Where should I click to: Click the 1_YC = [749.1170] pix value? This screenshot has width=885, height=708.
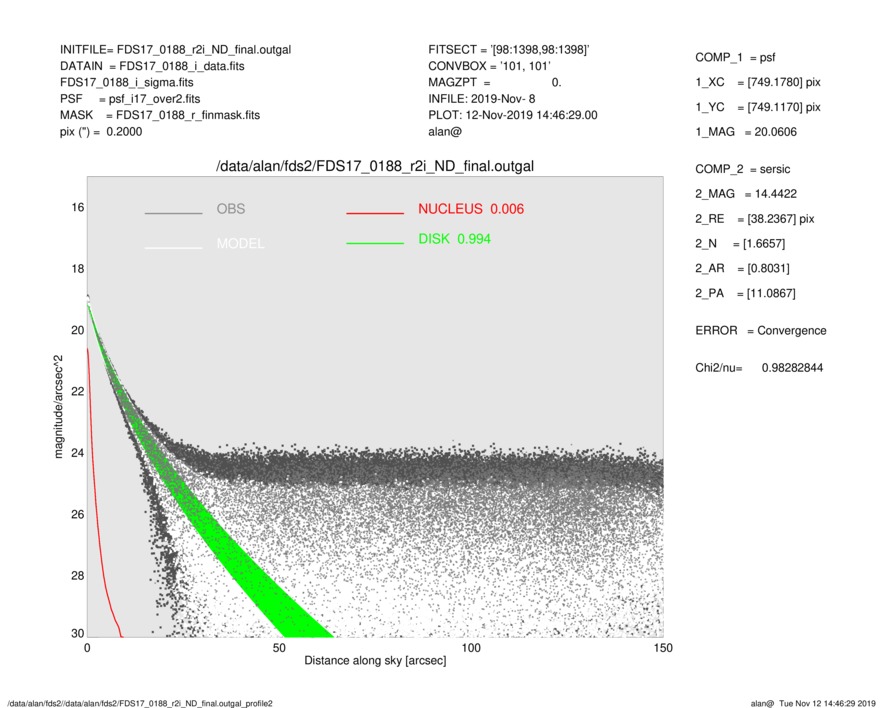(x=758, y=107)
